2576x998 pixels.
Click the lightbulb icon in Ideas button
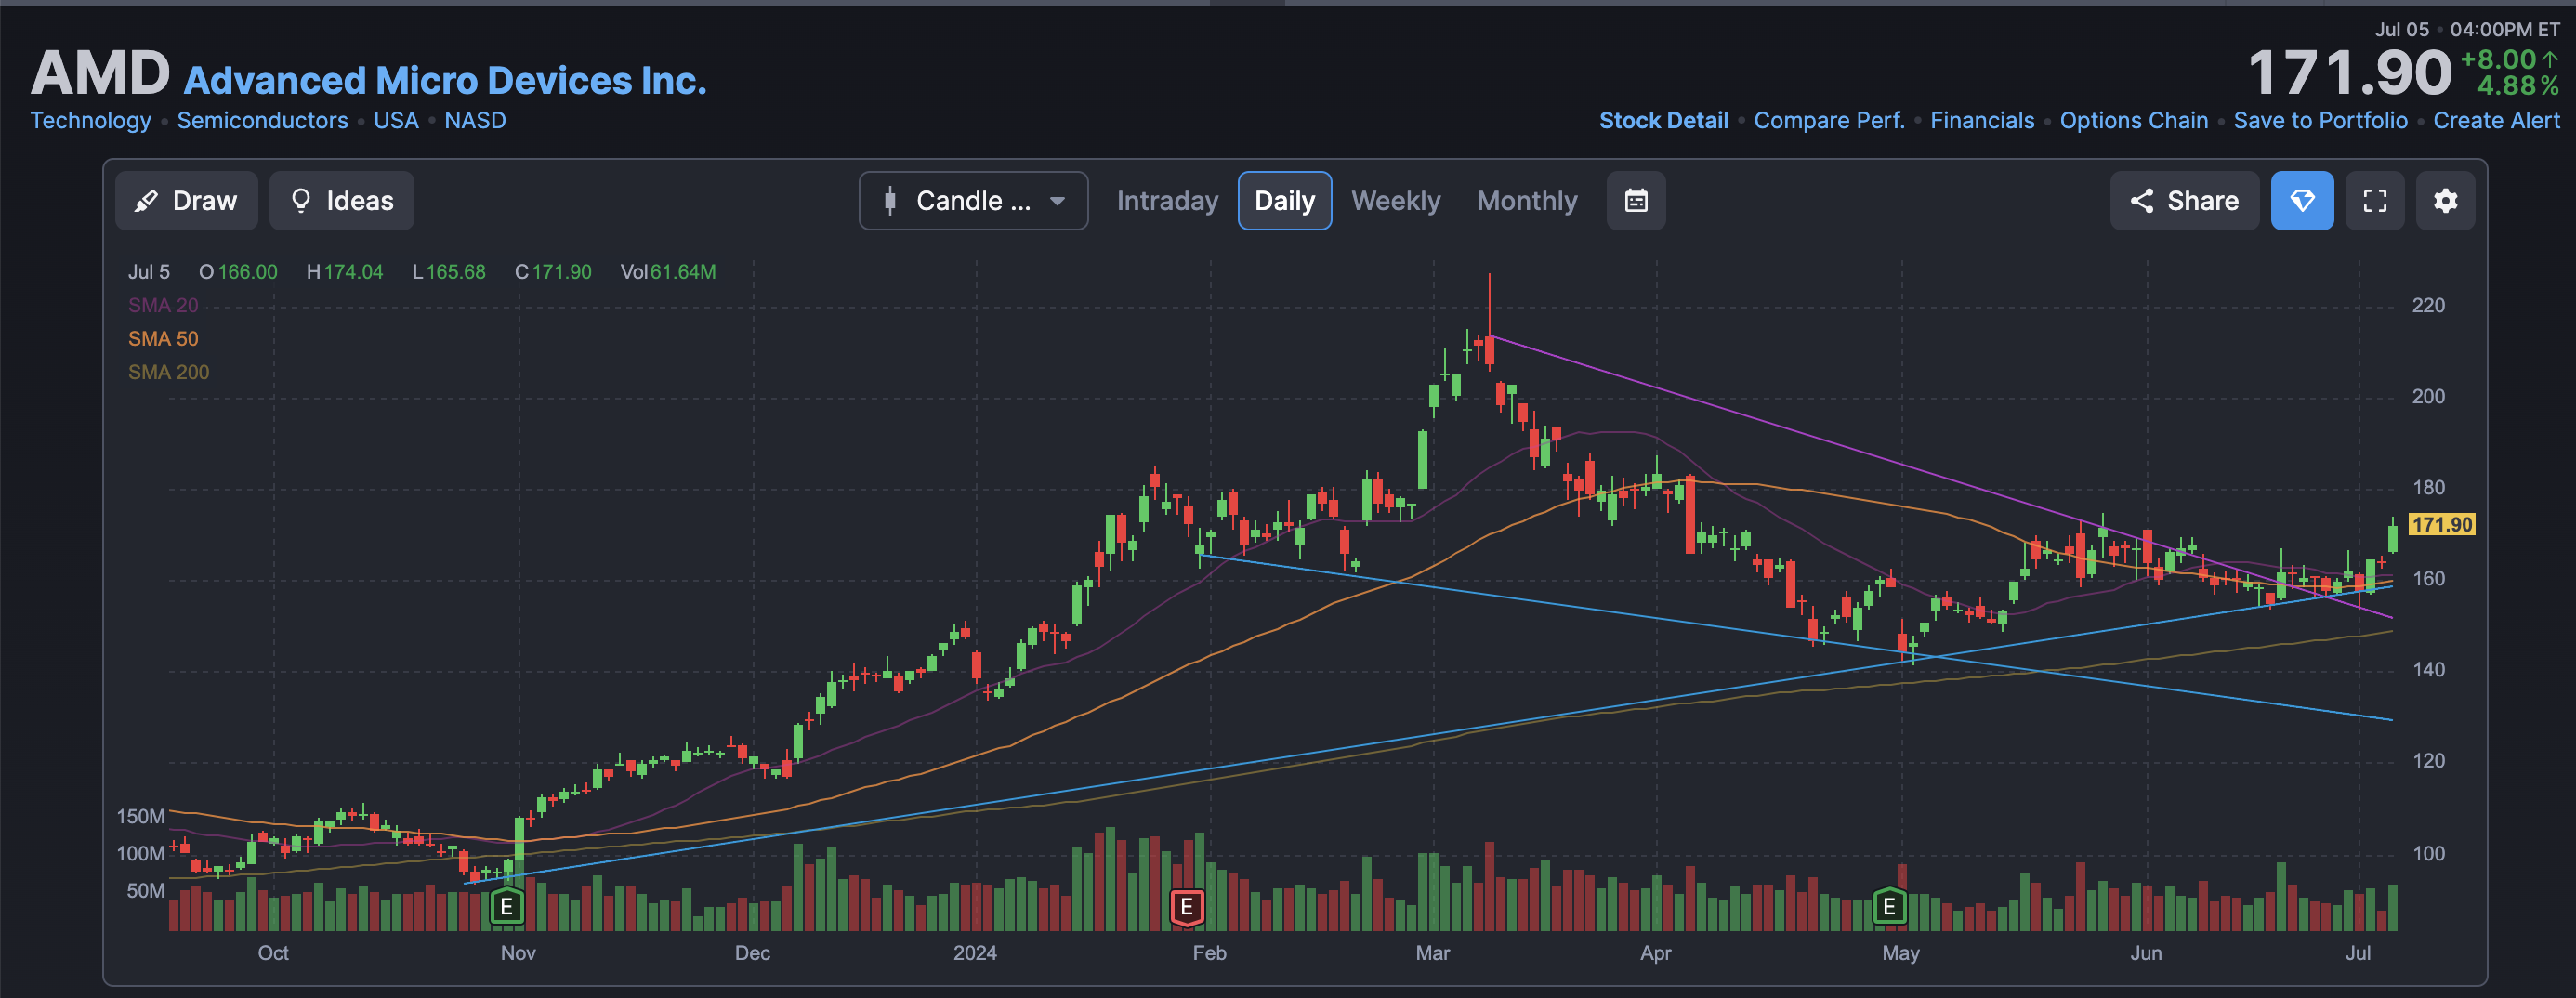[x=300, y=201]
